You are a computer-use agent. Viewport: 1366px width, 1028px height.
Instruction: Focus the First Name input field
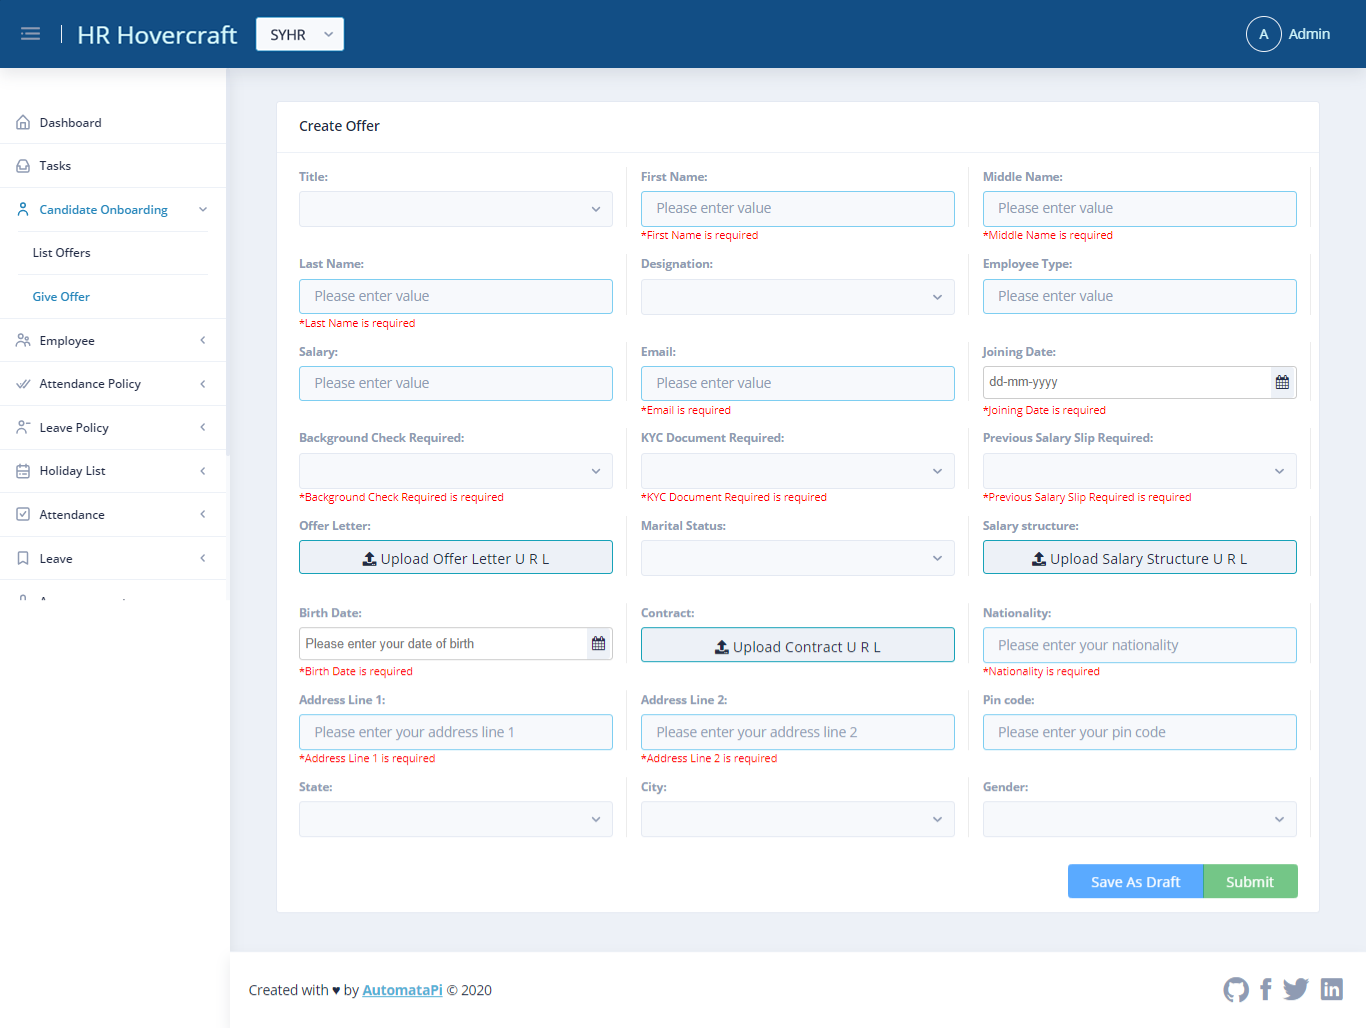[798, 209]
